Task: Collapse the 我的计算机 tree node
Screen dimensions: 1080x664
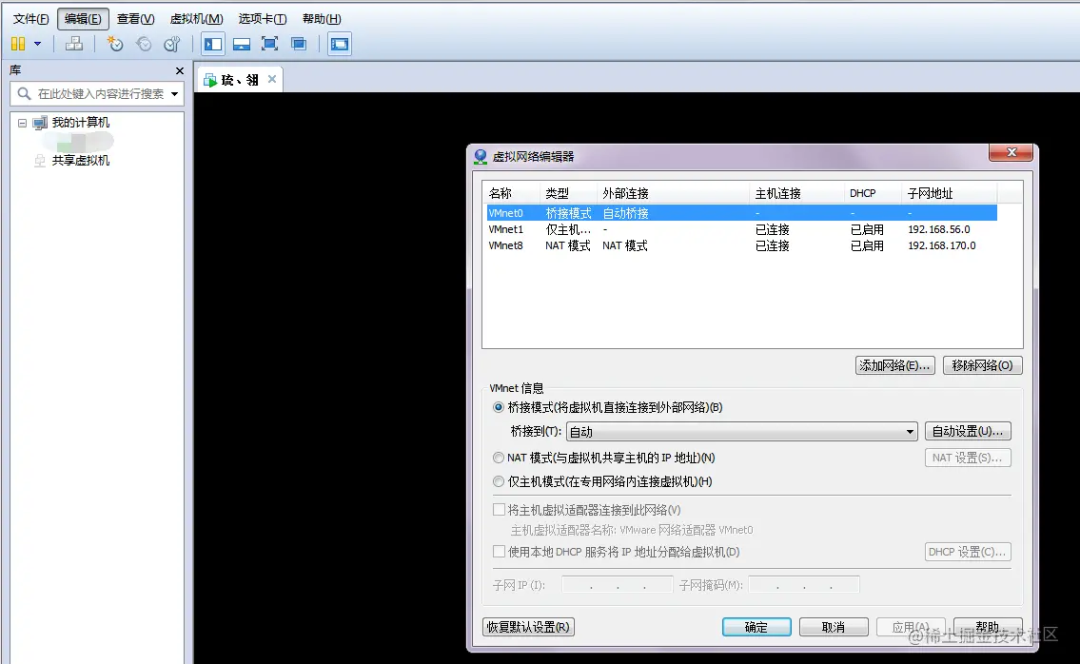Action: 22,122
